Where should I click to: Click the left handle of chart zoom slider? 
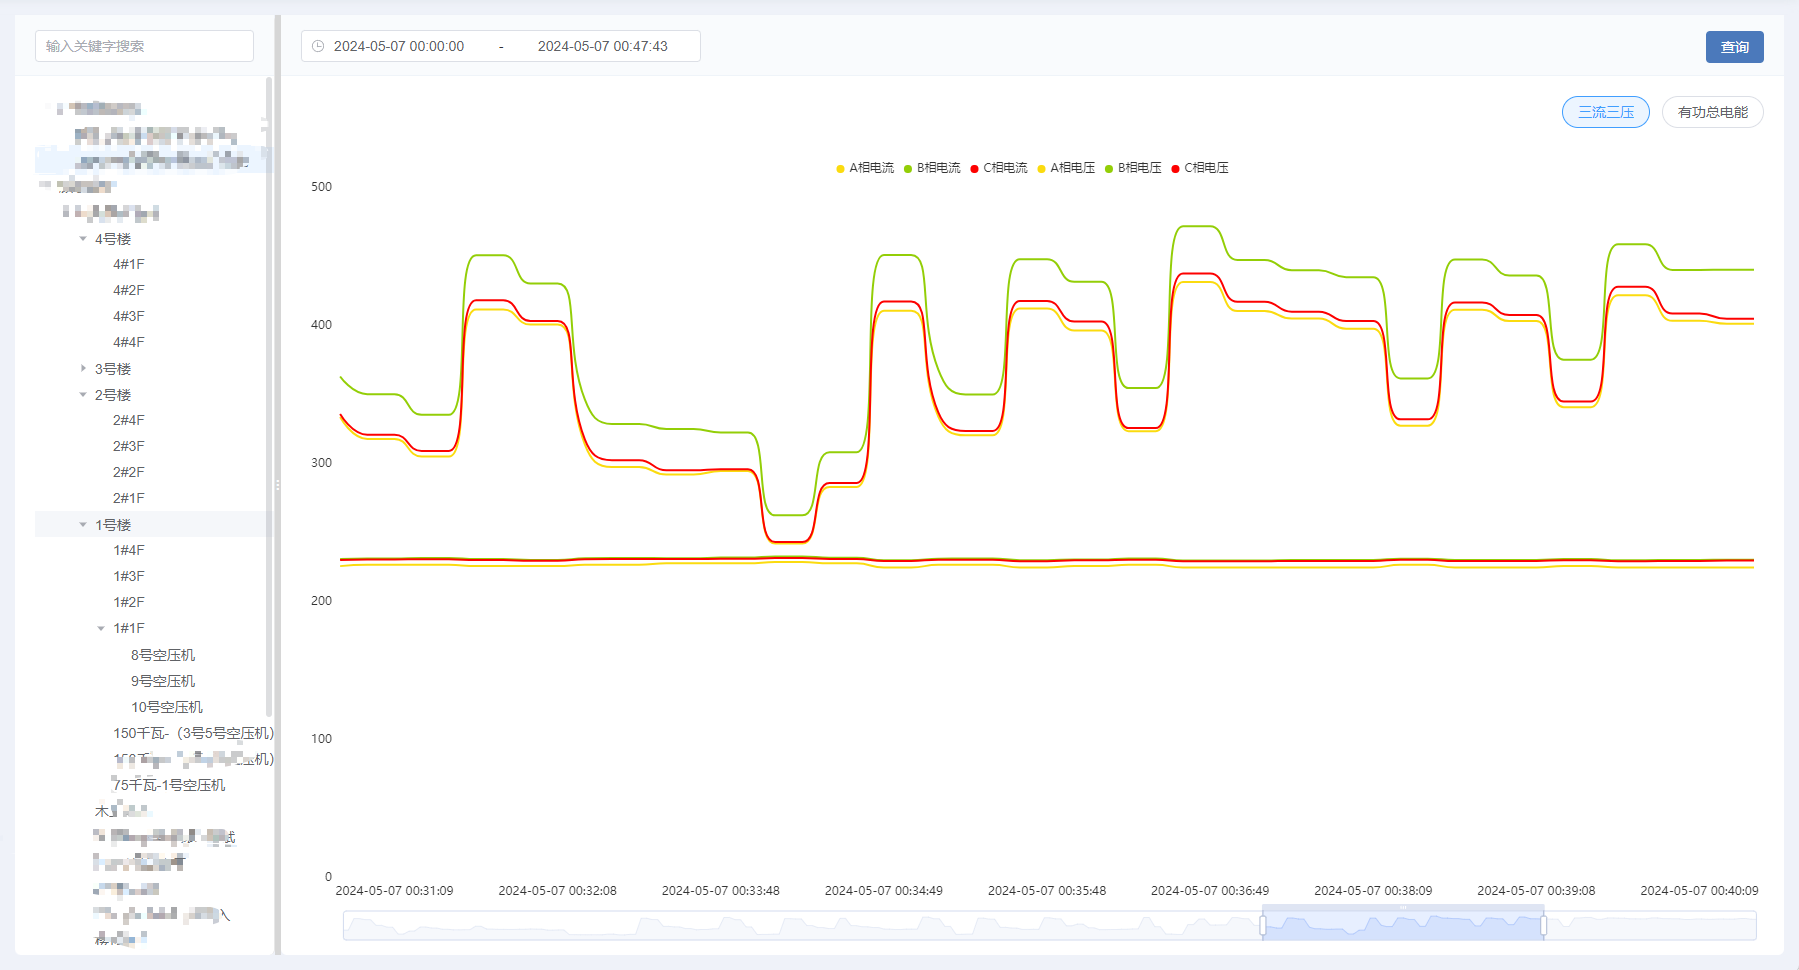pyautogui.click(x=1263, y=926)
